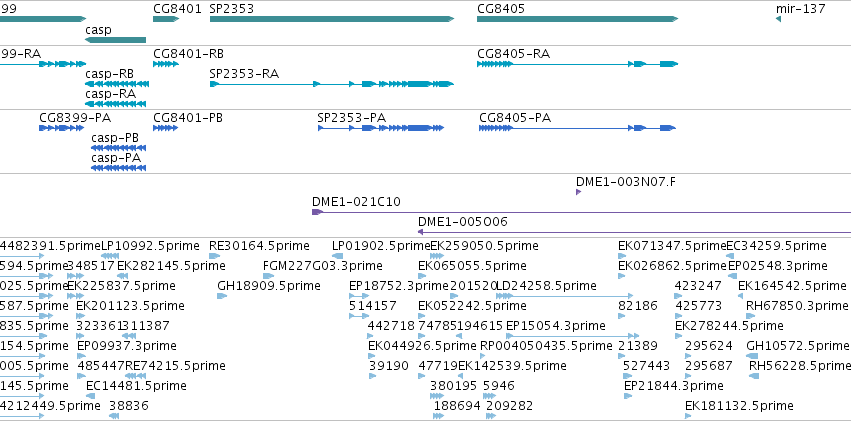Select the CG8405 gene bar
Viewport: 851px width, 421px height.
pos(577,19)
